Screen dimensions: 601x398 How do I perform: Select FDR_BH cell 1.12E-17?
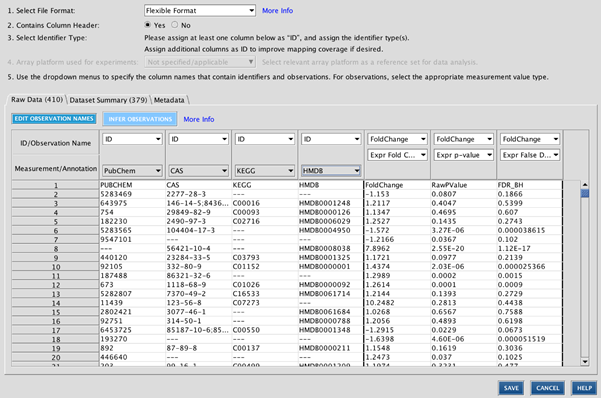[x=530, y=248]
